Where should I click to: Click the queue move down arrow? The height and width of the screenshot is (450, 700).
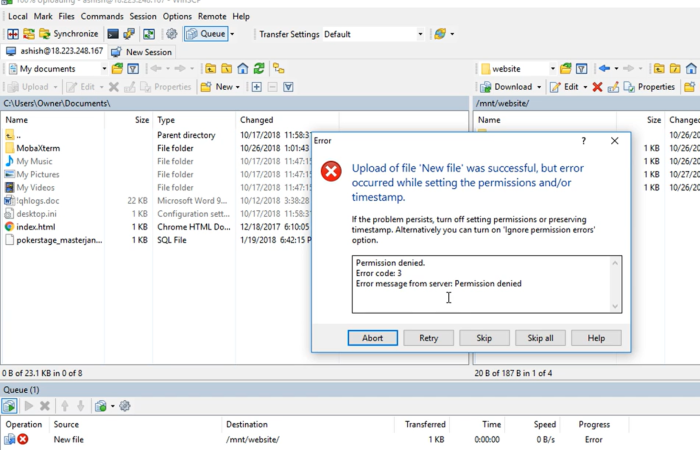point(81,406)
